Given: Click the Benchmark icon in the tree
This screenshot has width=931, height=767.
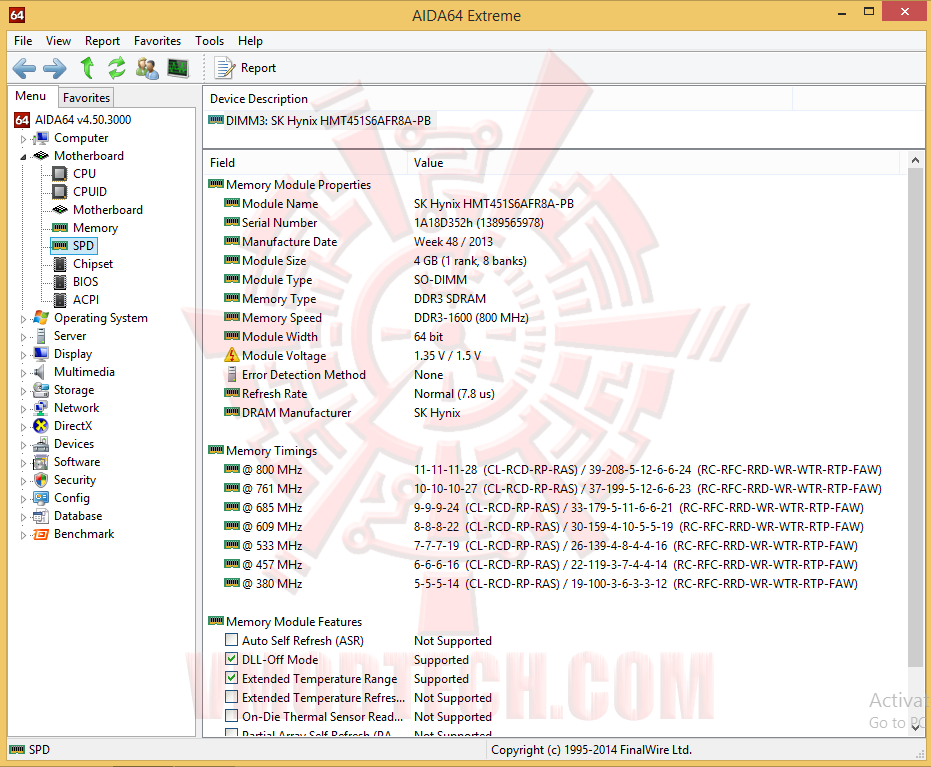Looking at the screenshot, I should (x=41, y=534).
